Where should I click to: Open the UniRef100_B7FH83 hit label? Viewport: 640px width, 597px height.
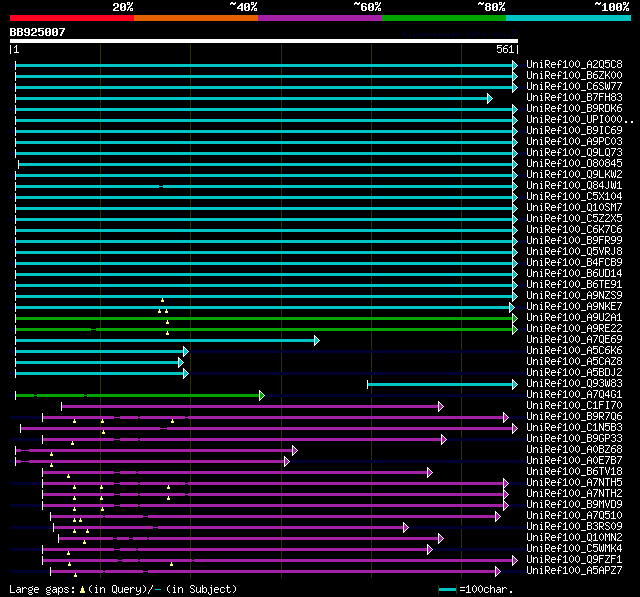(574, 98)
